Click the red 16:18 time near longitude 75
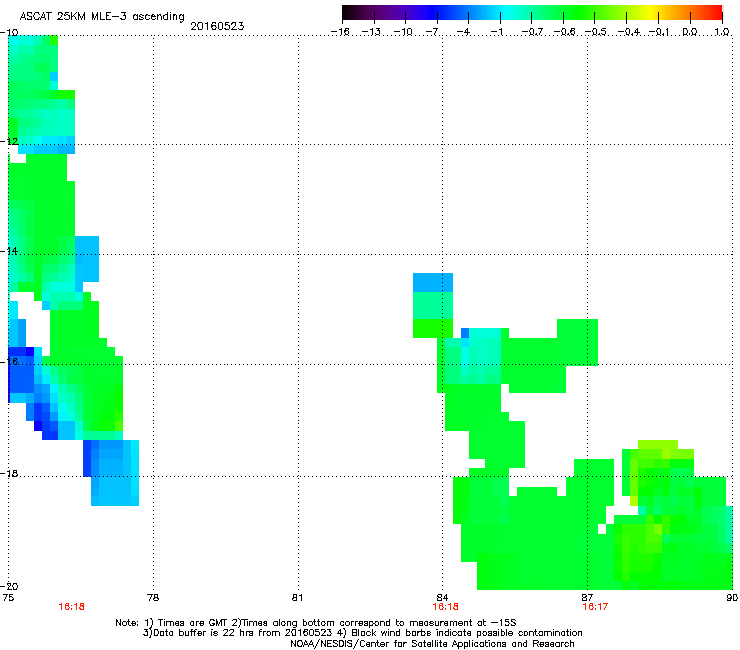Image resolution: width=740 pixels, height=650 pixels. 71,607
